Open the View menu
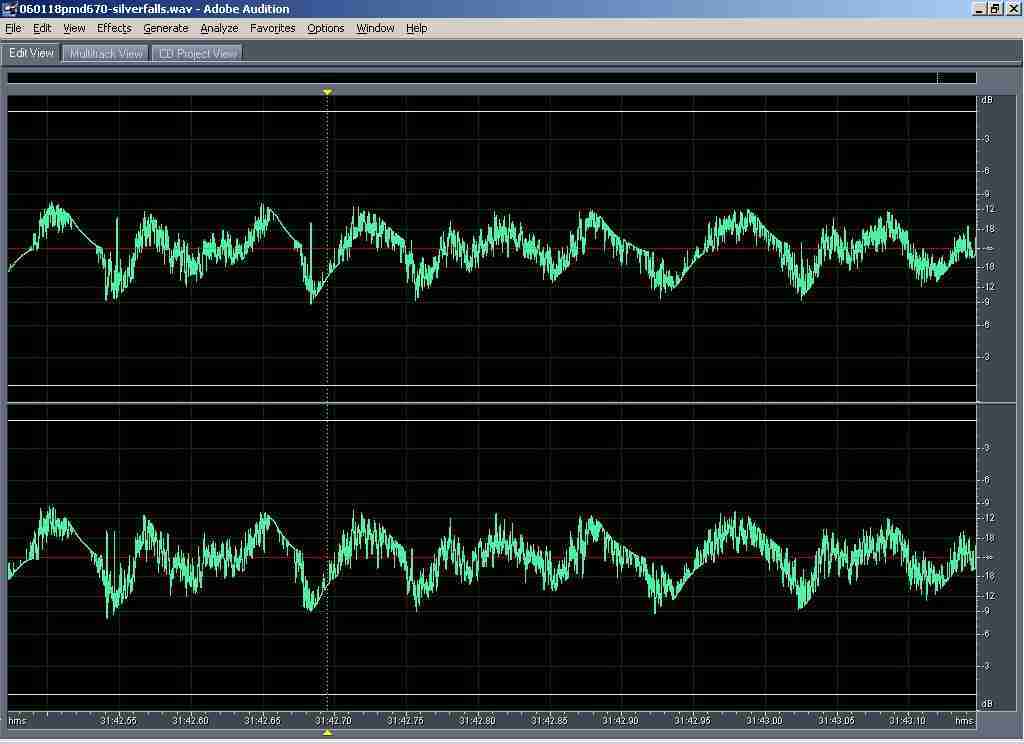The width and height of the screenshot is (1024, 744). [x=74, y=28]
